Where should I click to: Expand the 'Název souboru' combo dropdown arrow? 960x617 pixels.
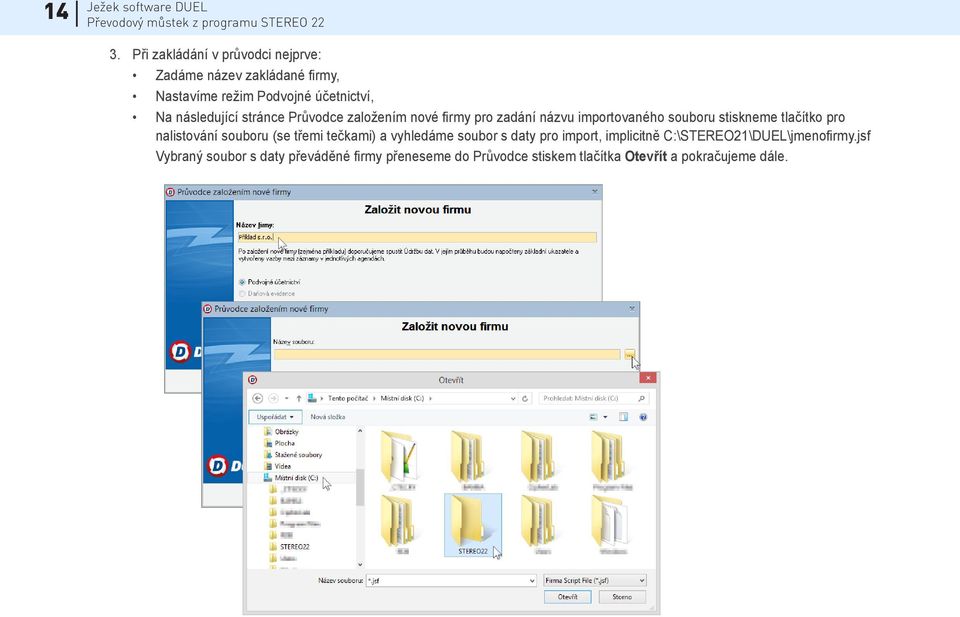(x=532, y=580)
